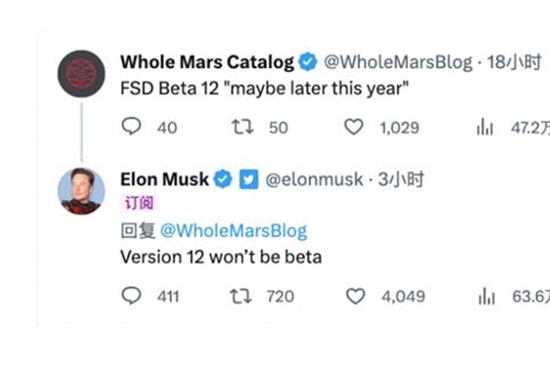Click the 订阅 subscribe label
The width and height of the screenshot is (550, 378).
click(x=139, y=203)
